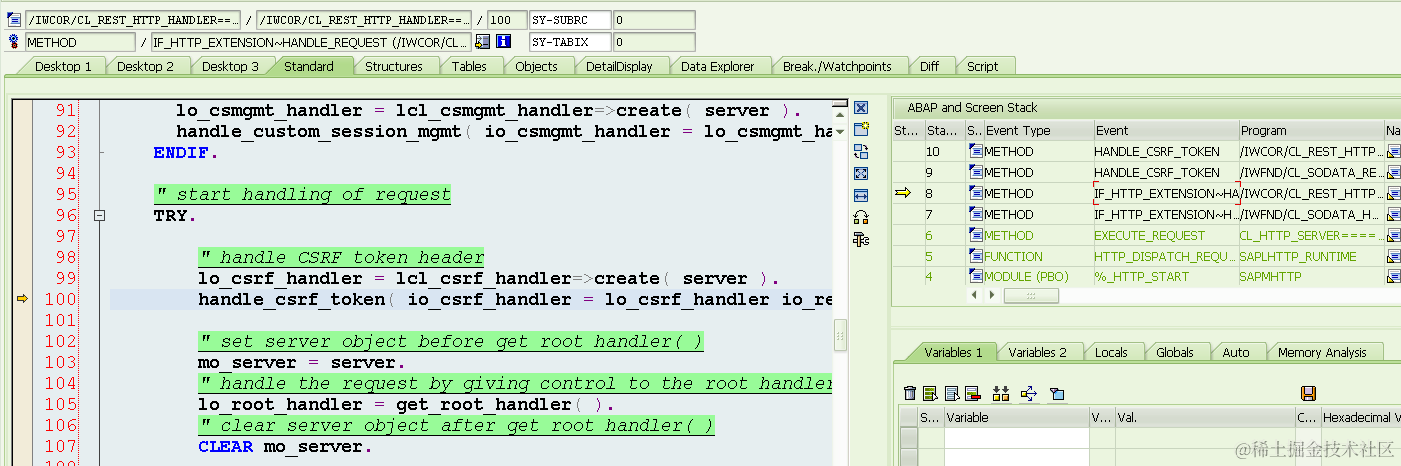Close the source code tool via X icon
The image size is (1401, 466).
860,108
